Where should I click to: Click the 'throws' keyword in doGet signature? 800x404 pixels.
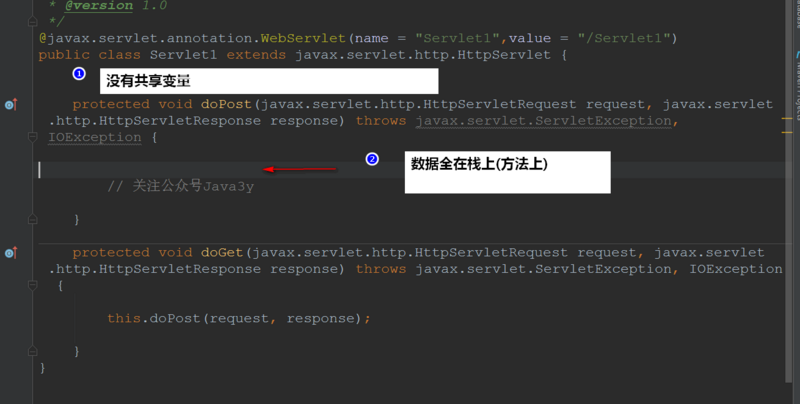(x=381, y=269)
